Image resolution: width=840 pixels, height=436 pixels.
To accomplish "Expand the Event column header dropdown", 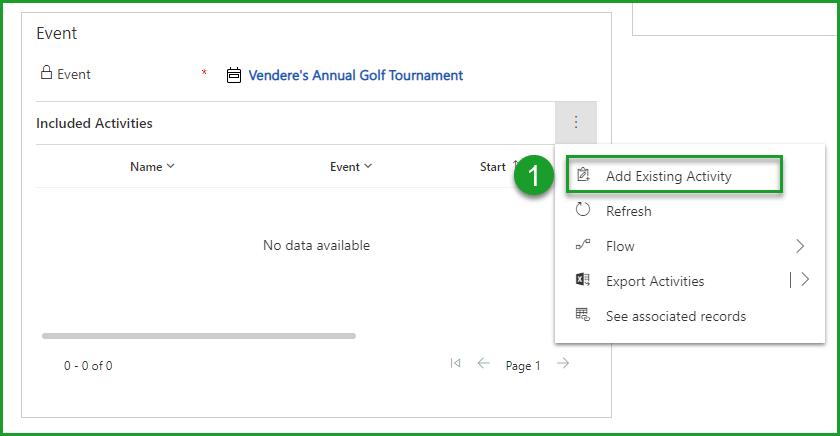I will tap(351, 167).
